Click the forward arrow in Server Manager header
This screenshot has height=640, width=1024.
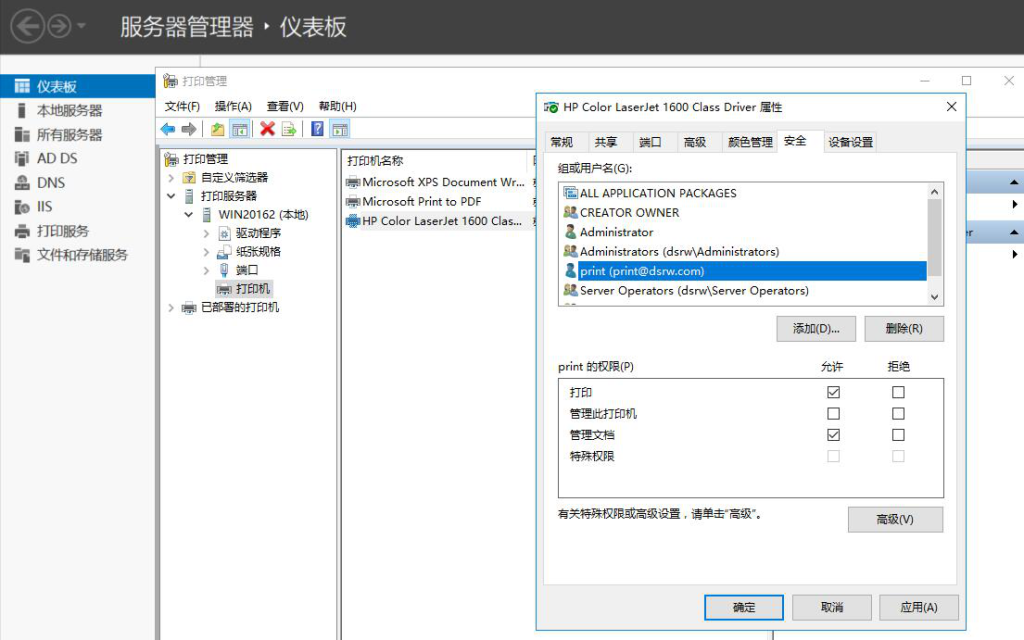click(x=59, y=26)
